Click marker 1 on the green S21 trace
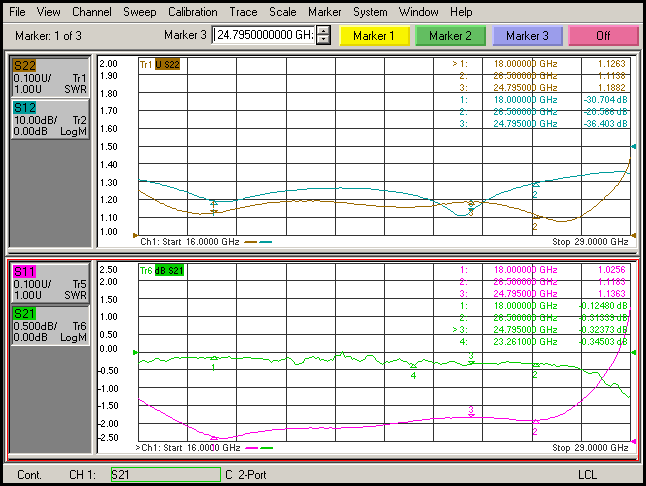 click(214, 357)
